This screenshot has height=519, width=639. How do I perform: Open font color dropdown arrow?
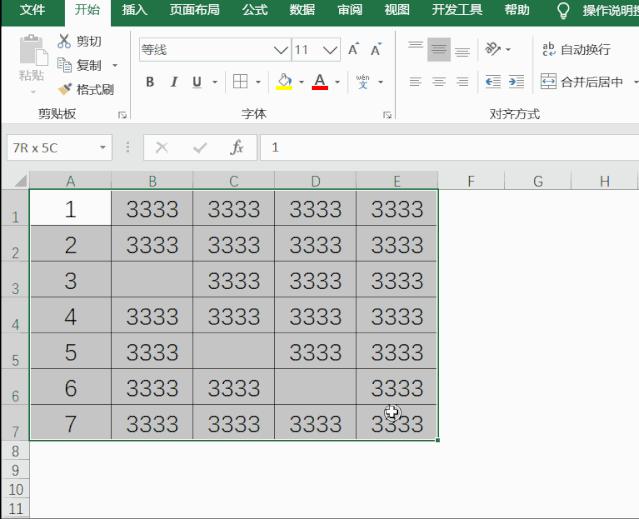(x=337, y=82)
